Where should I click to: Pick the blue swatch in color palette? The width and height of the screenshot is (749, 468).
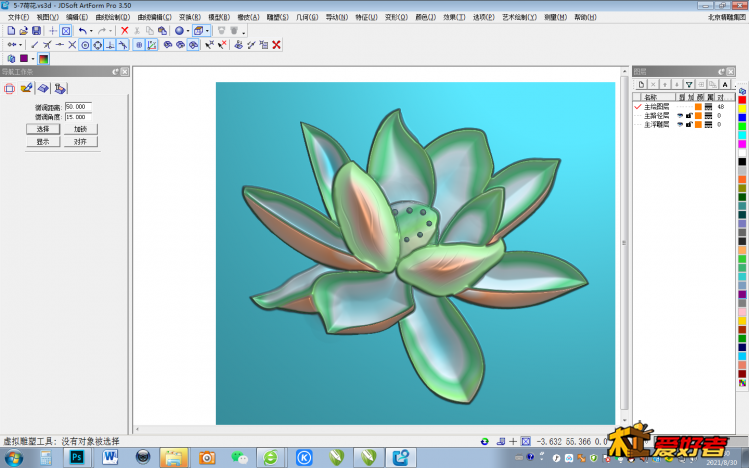tap(742, 117)
